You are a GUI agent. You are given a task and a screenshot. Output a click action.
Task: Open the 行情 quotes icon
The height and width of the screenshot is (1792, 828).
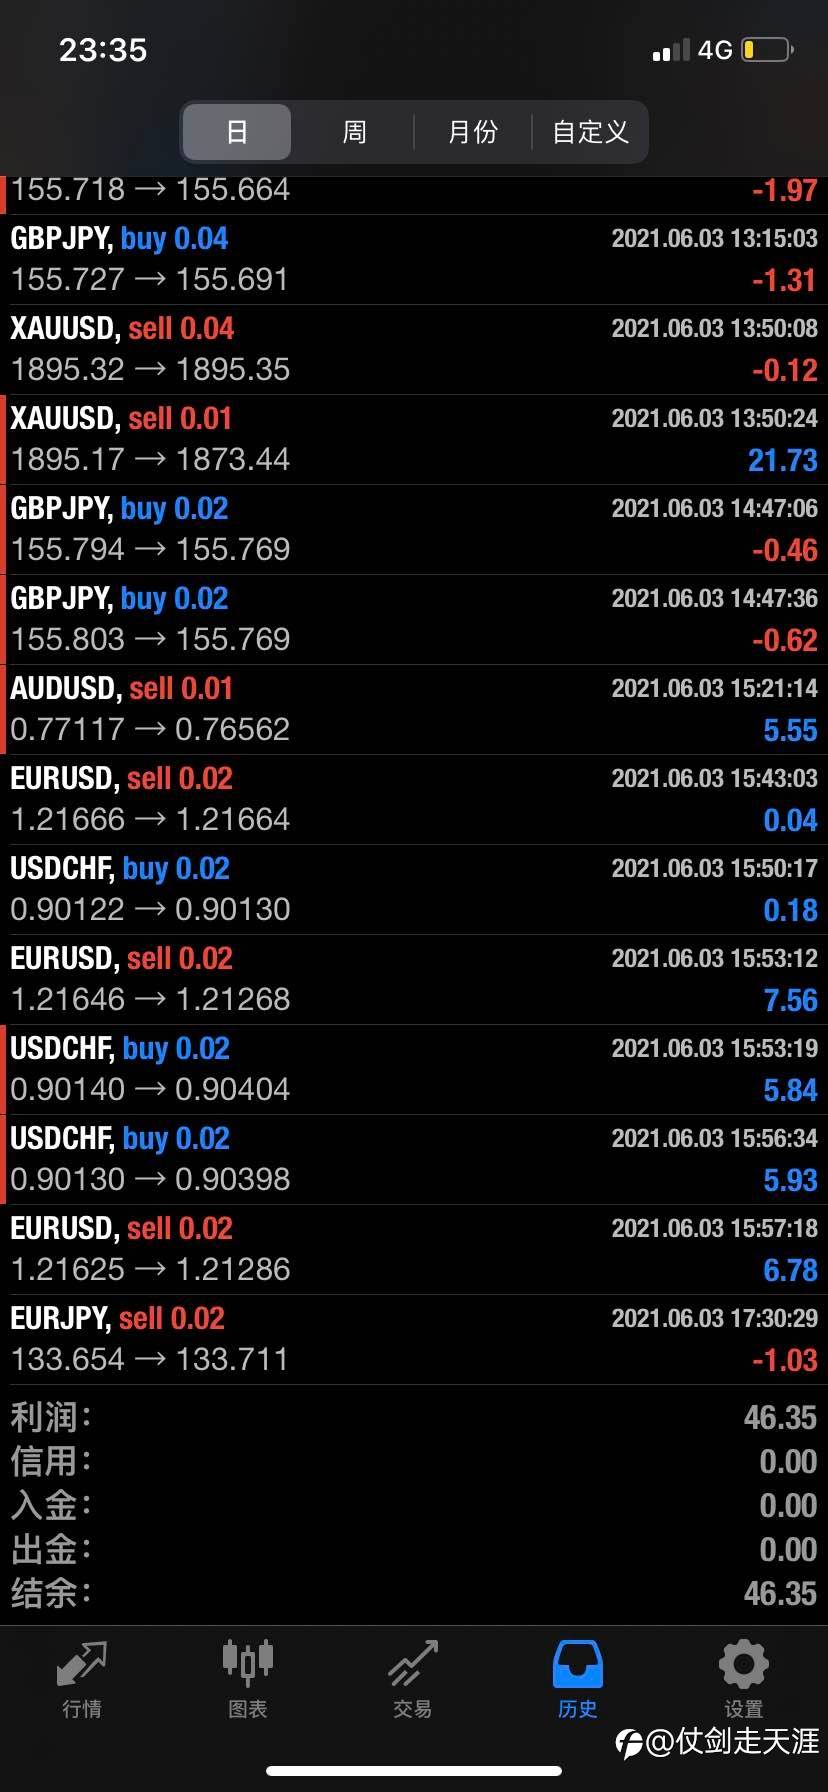(x=81, y=1664)
